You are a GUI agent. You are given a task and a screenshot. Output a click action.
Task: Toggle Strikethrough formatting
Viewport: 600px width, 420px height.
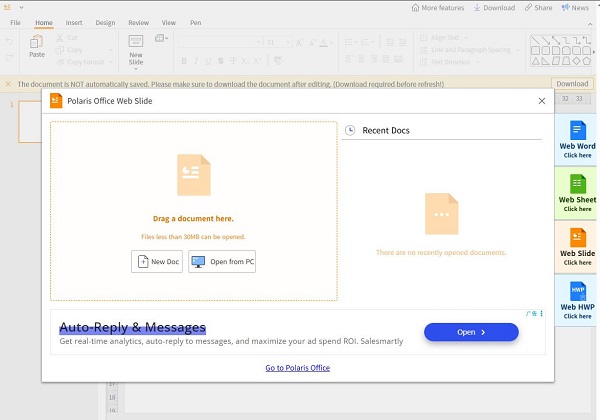233,61
